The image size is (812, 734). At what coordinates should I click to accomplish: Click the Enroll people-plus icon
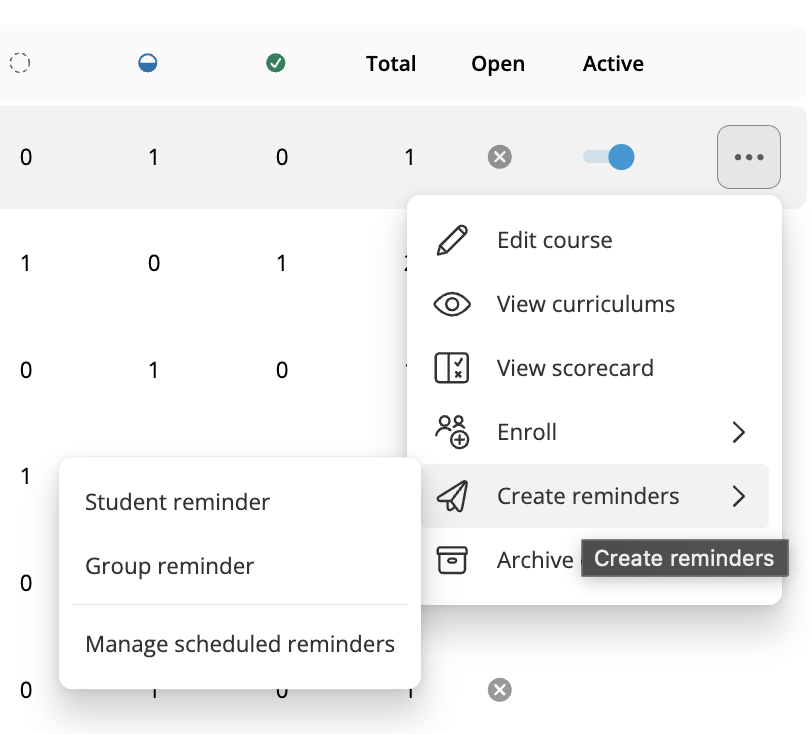[x=452, y=432]
